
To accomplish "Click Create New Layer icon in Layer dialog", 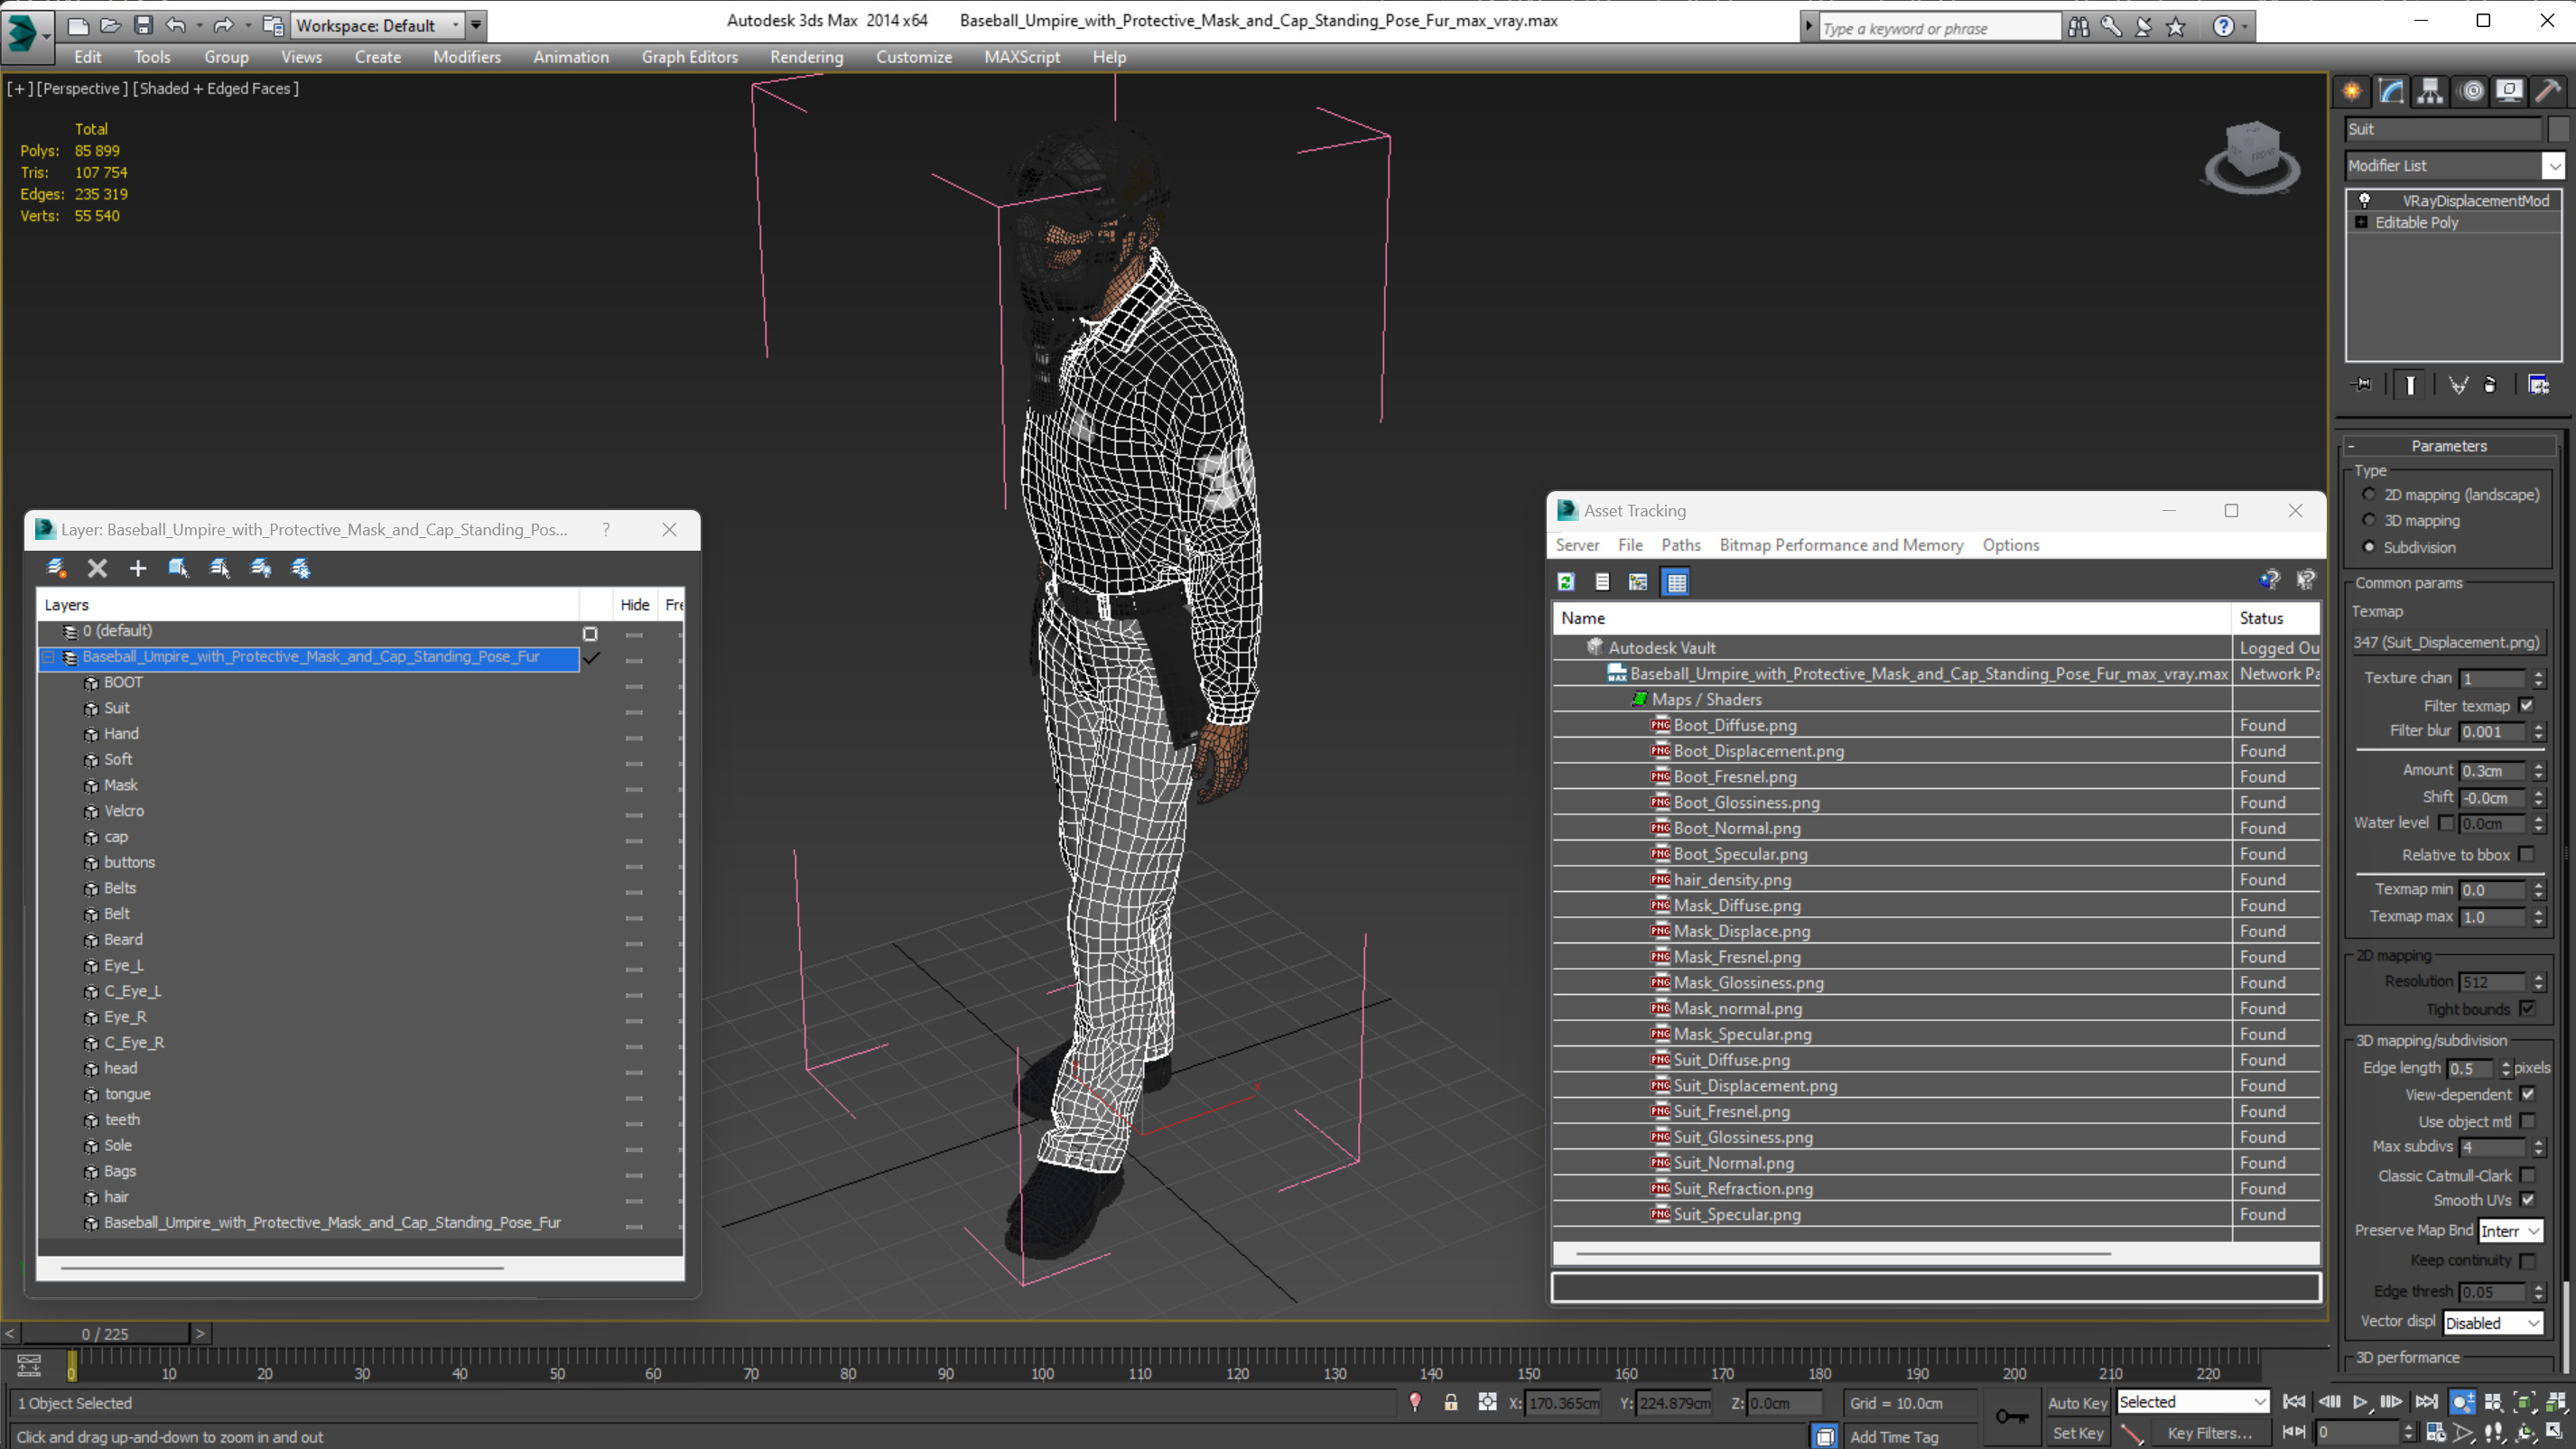I will pos(56,568).
